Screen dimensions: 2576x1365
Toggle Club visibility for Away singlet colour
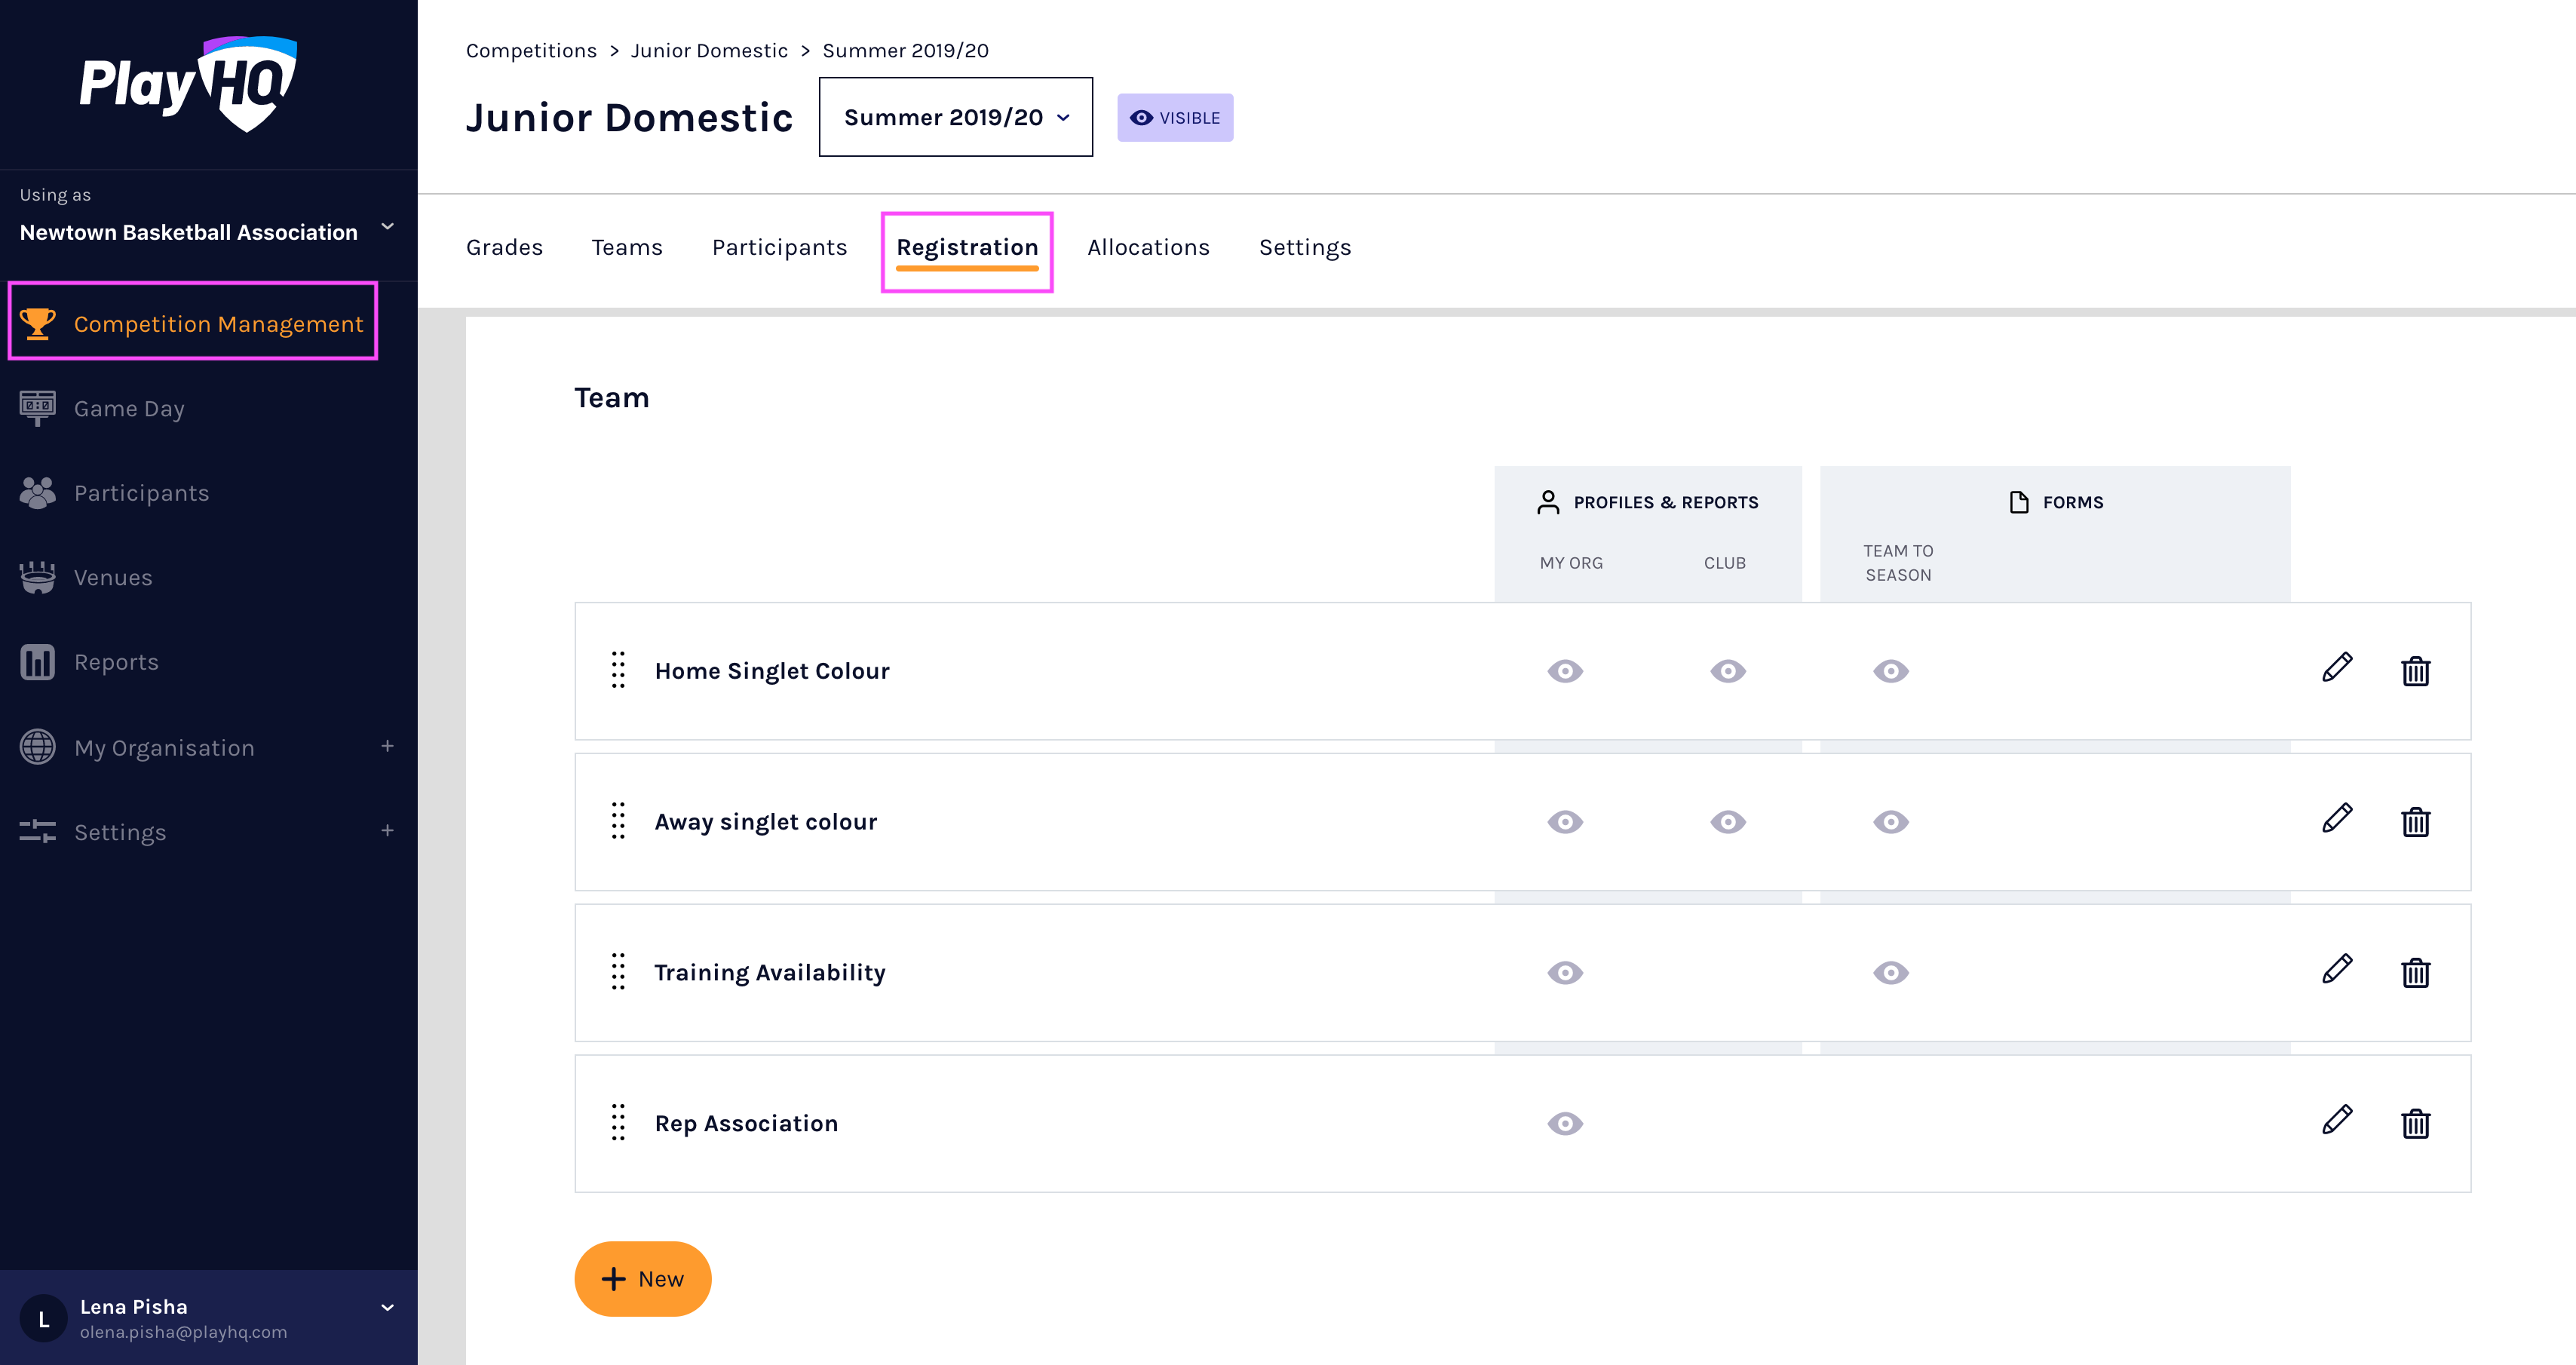coord(1727,822)
